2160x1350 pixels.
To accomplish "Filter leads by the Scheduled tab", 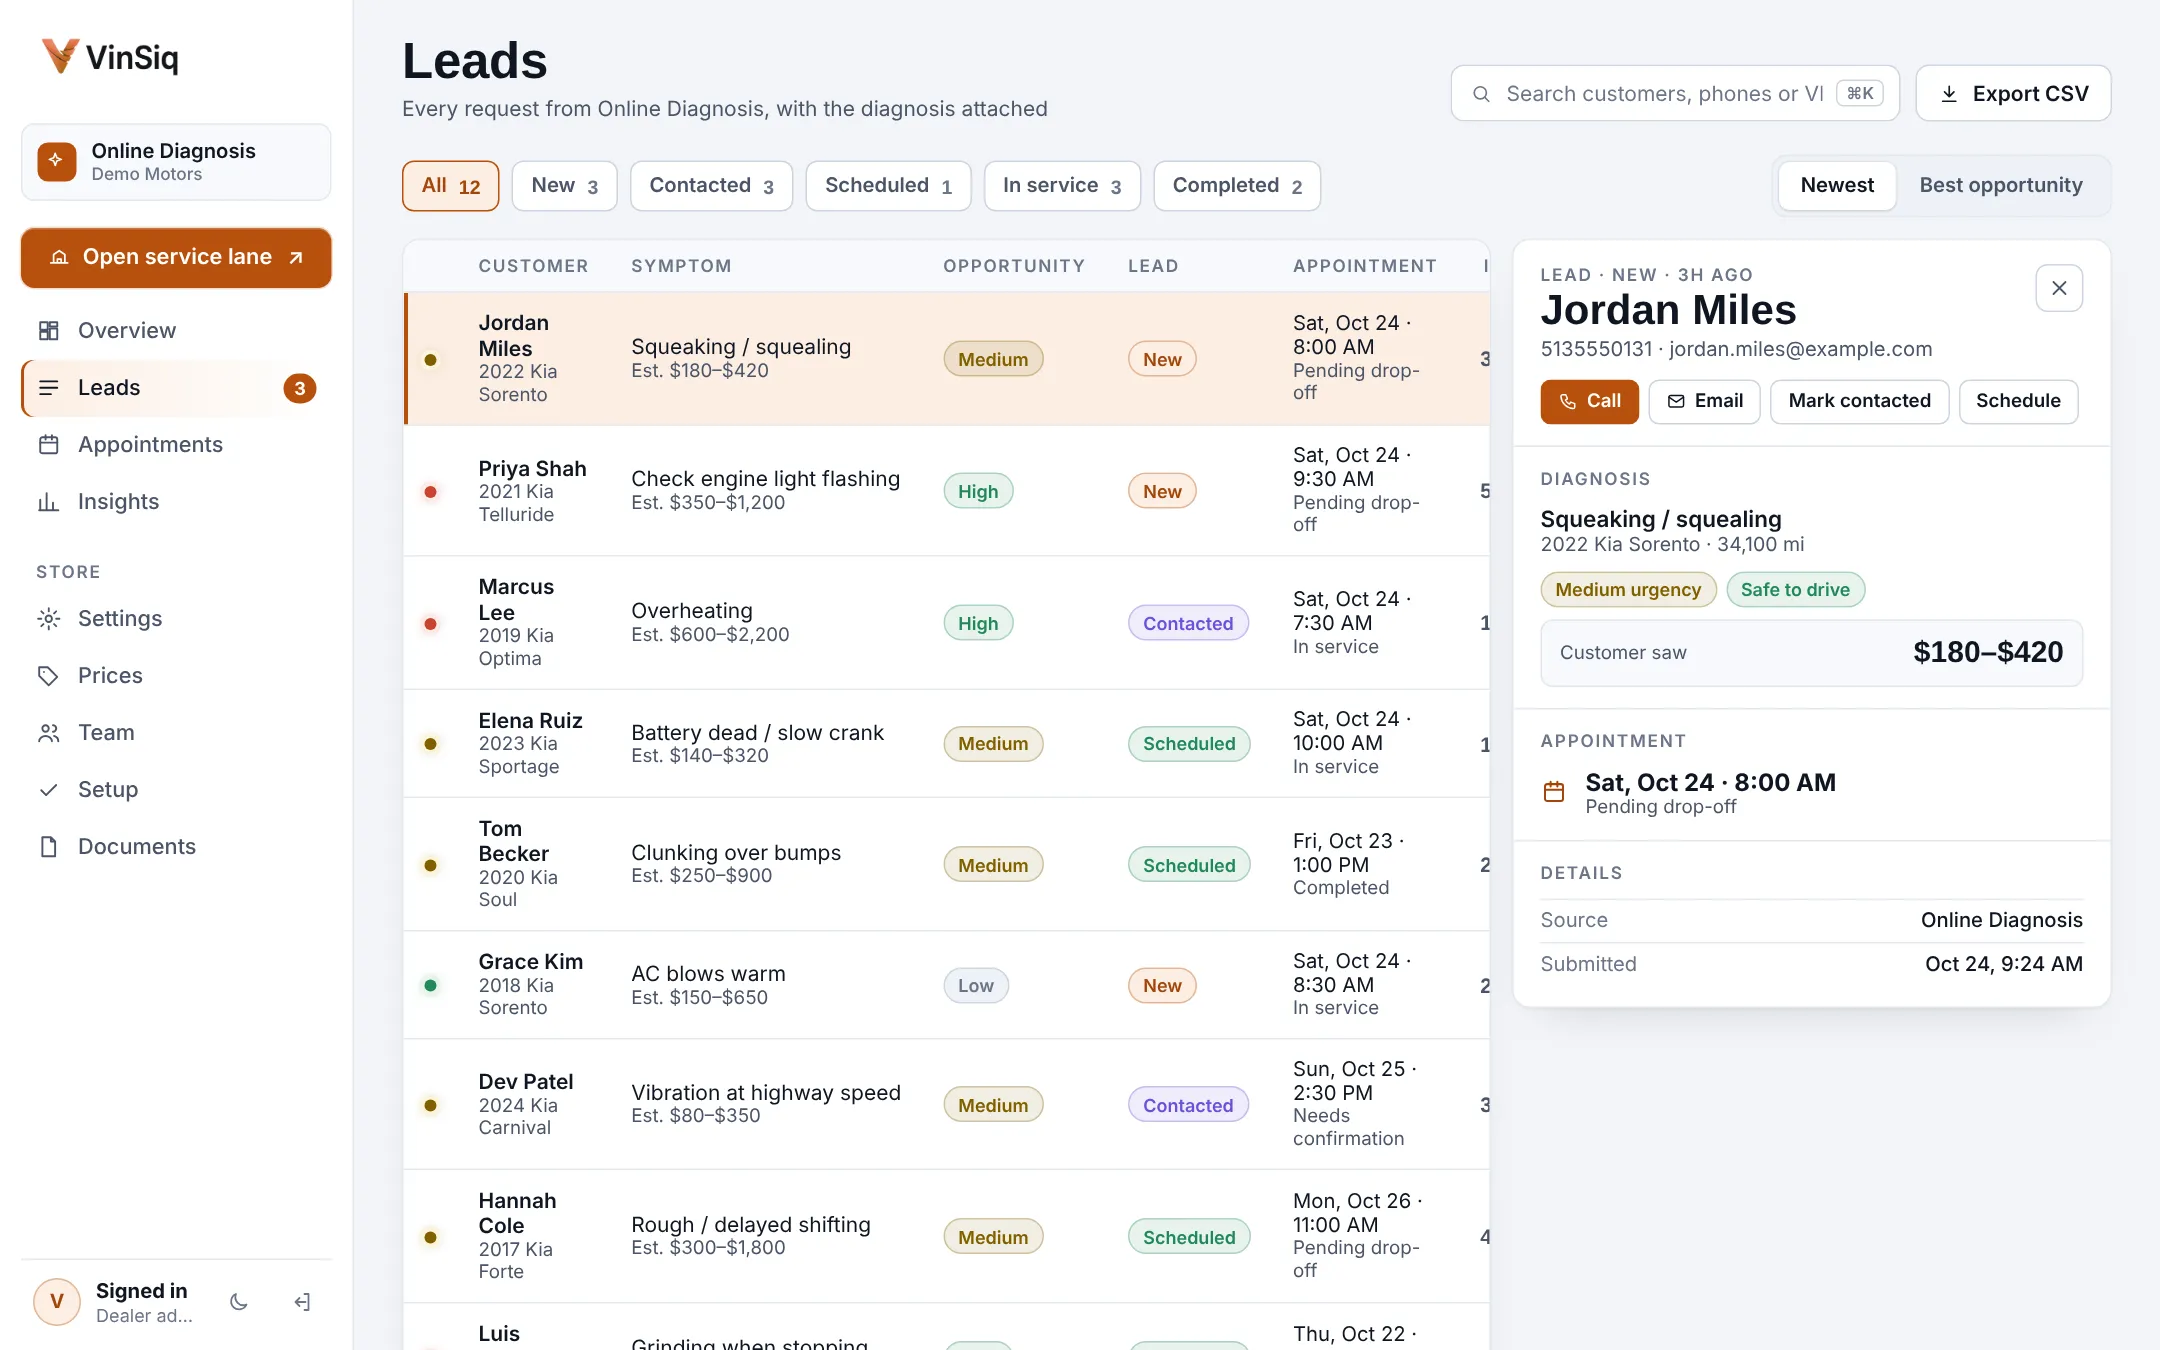I will point(888,186).
